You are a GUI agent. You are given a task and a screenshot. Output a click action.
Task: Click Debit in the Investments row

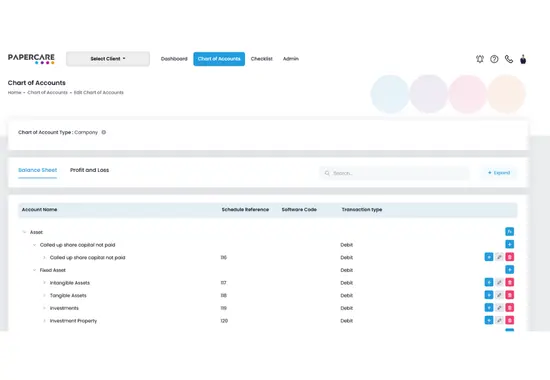tap(347, 308)
